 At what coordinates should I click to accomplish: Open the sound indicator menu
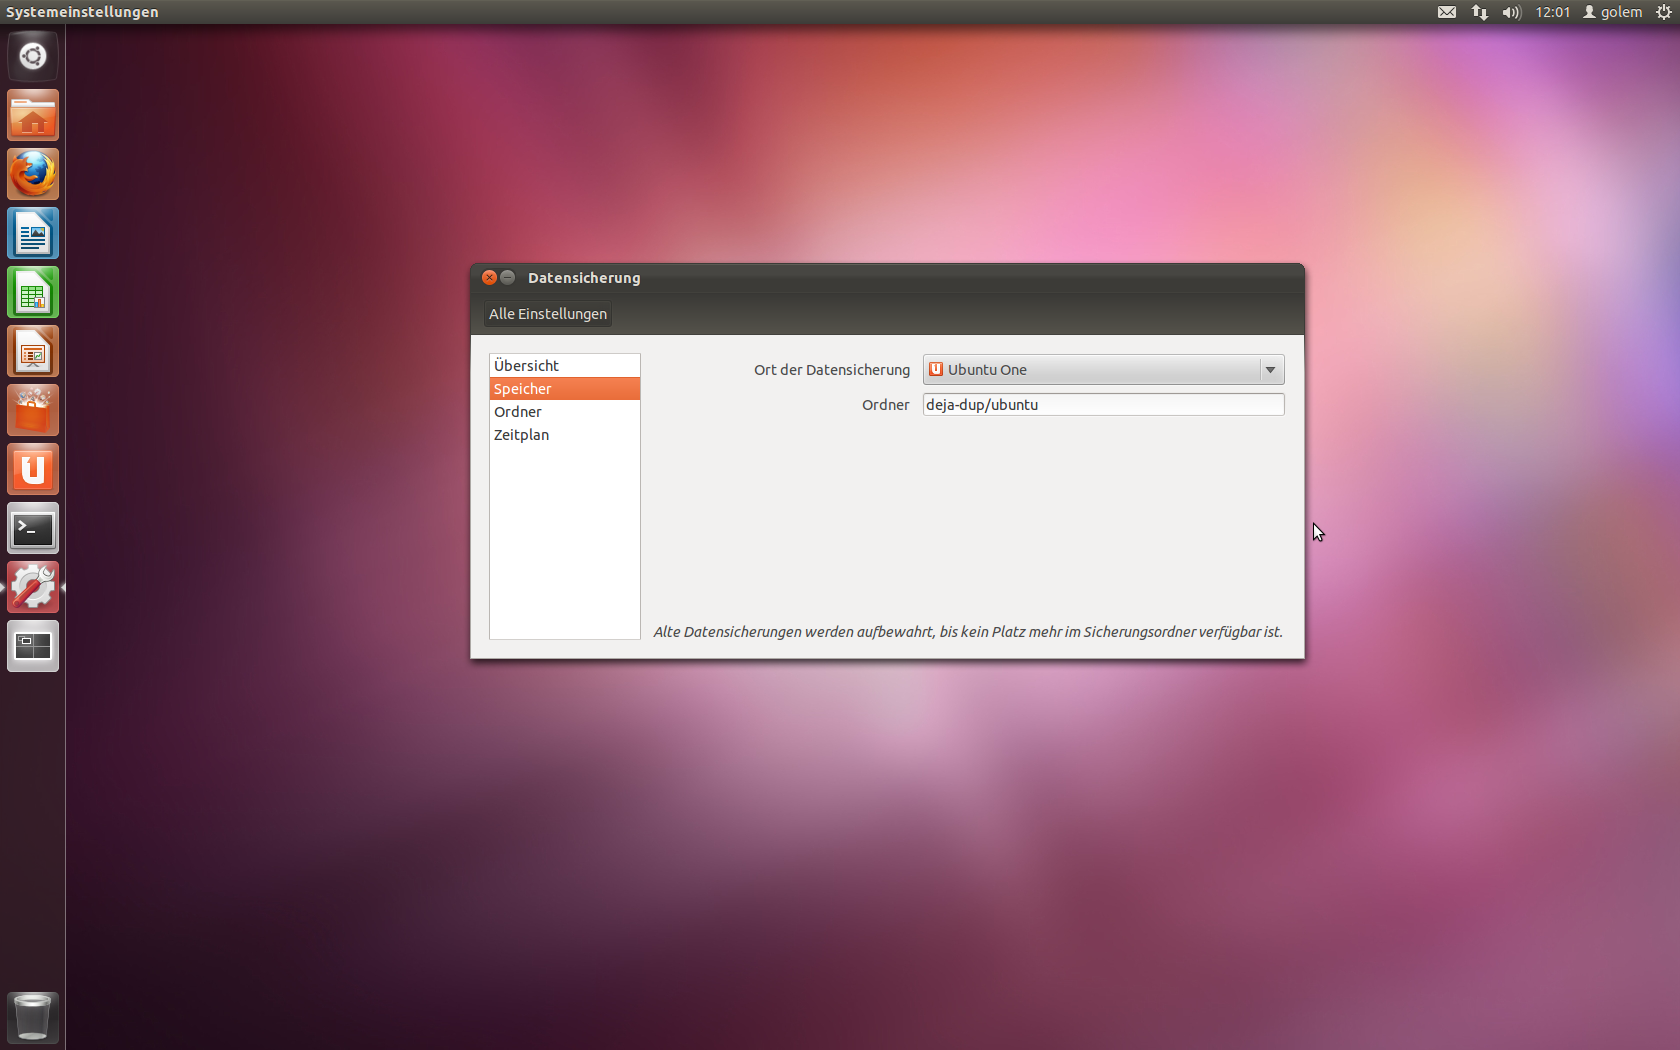coord(1510,12)
